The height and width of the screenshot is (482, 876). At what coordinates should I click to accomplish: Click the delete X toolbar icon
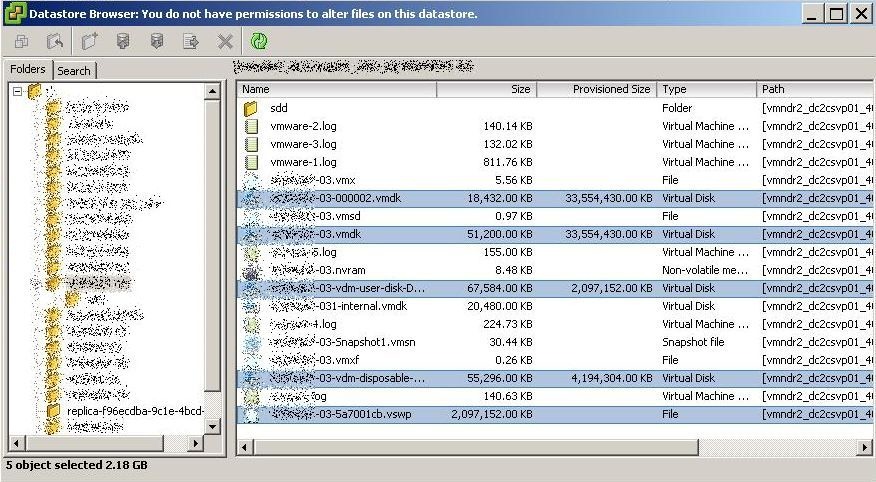click(x=225, y=41)
